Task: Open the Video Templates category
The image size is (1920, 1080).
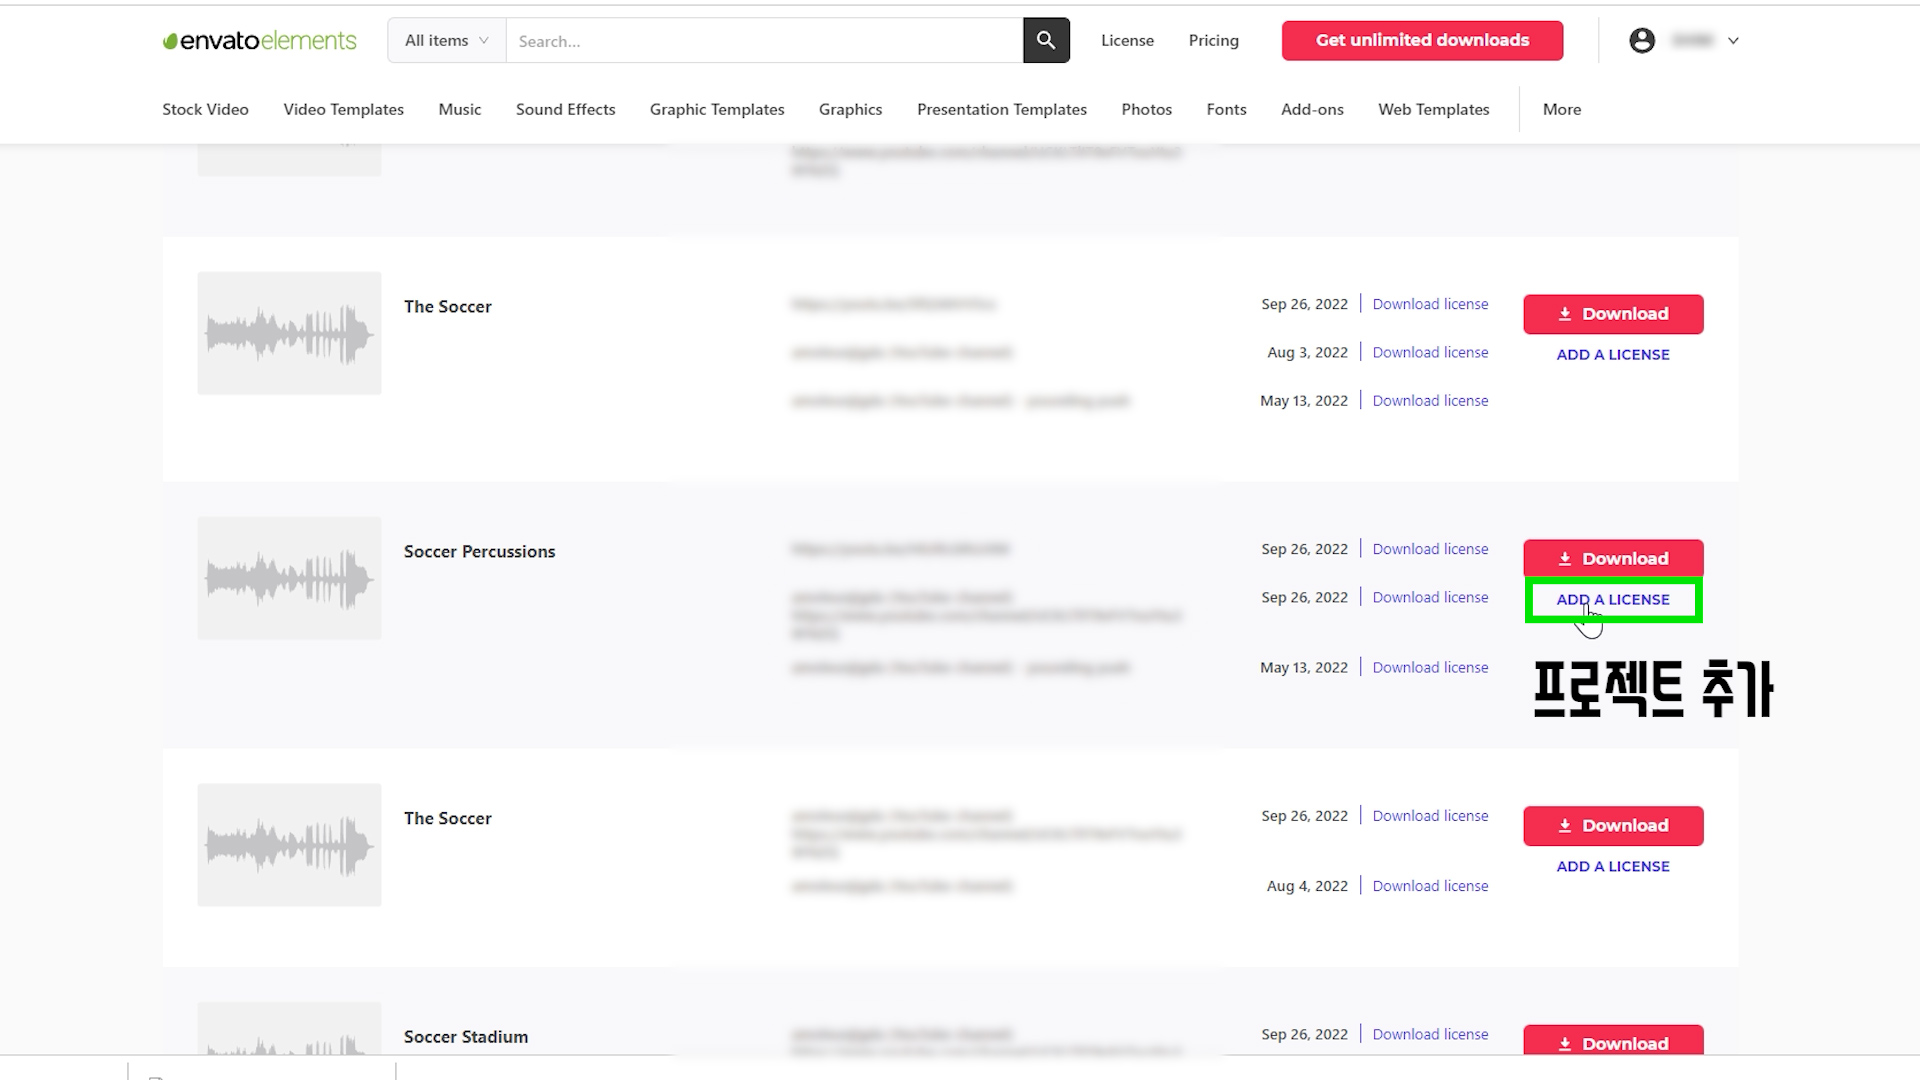Action: [343, 109]
